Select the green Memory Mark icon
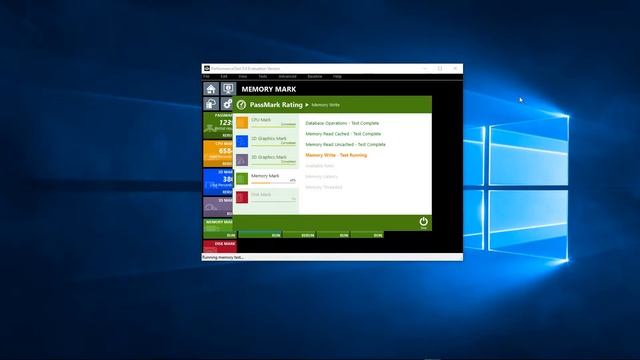This screenshot has width=640, height=360. pos(242,178)
